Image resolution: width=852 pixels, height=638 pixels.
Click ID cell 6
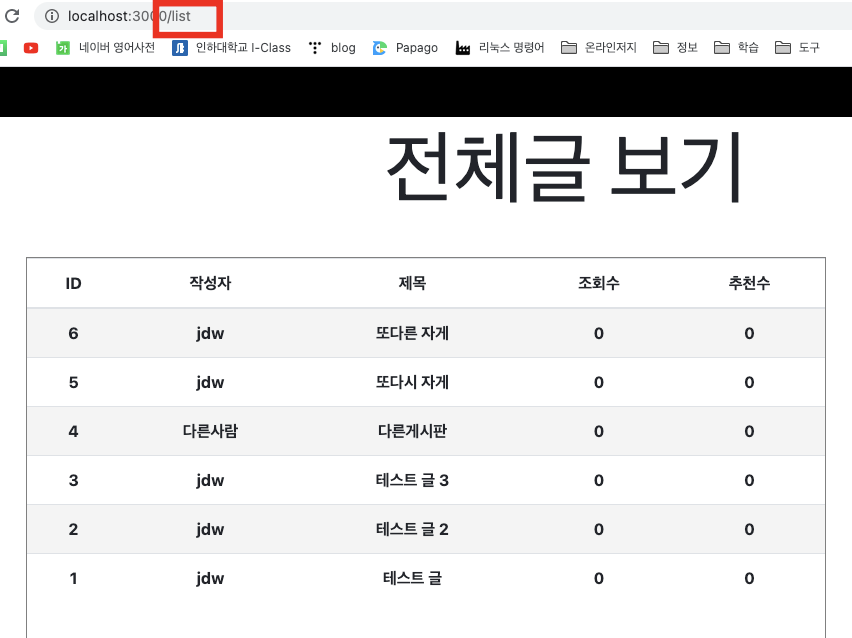pyautogui.click(x=73, y=333)
